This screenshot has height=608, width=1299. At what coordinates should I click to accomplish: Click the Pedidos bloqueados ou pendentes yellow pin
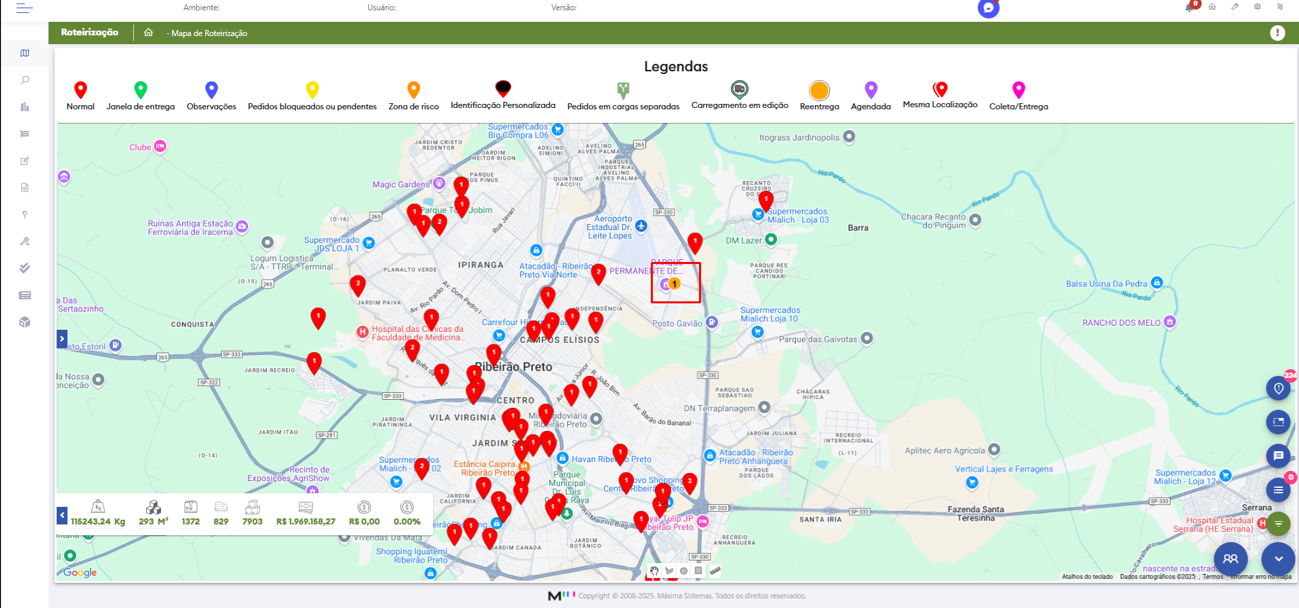click(312, 90)
